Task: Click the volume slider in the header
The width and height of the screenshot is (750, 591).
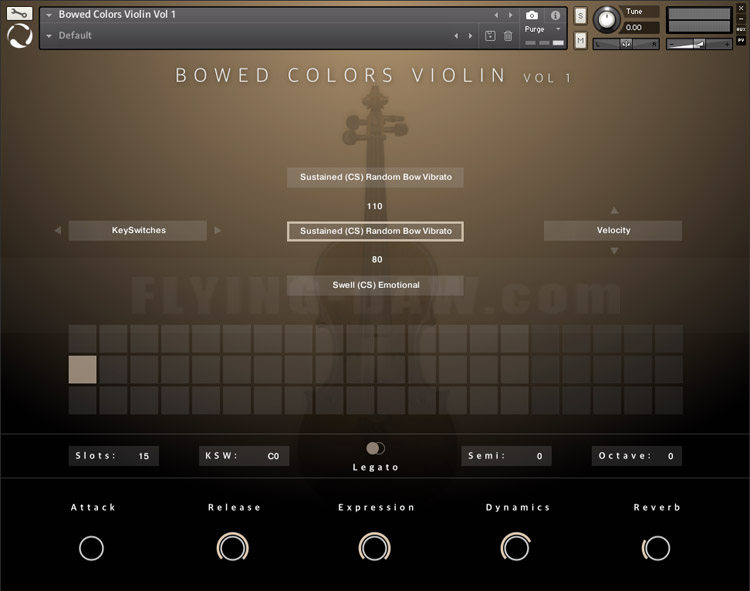Action: [699, 44]
